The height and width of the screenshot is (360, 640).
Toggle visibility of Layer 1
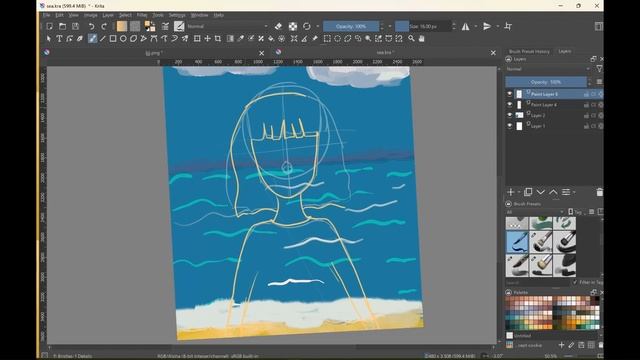coord(509,126)
